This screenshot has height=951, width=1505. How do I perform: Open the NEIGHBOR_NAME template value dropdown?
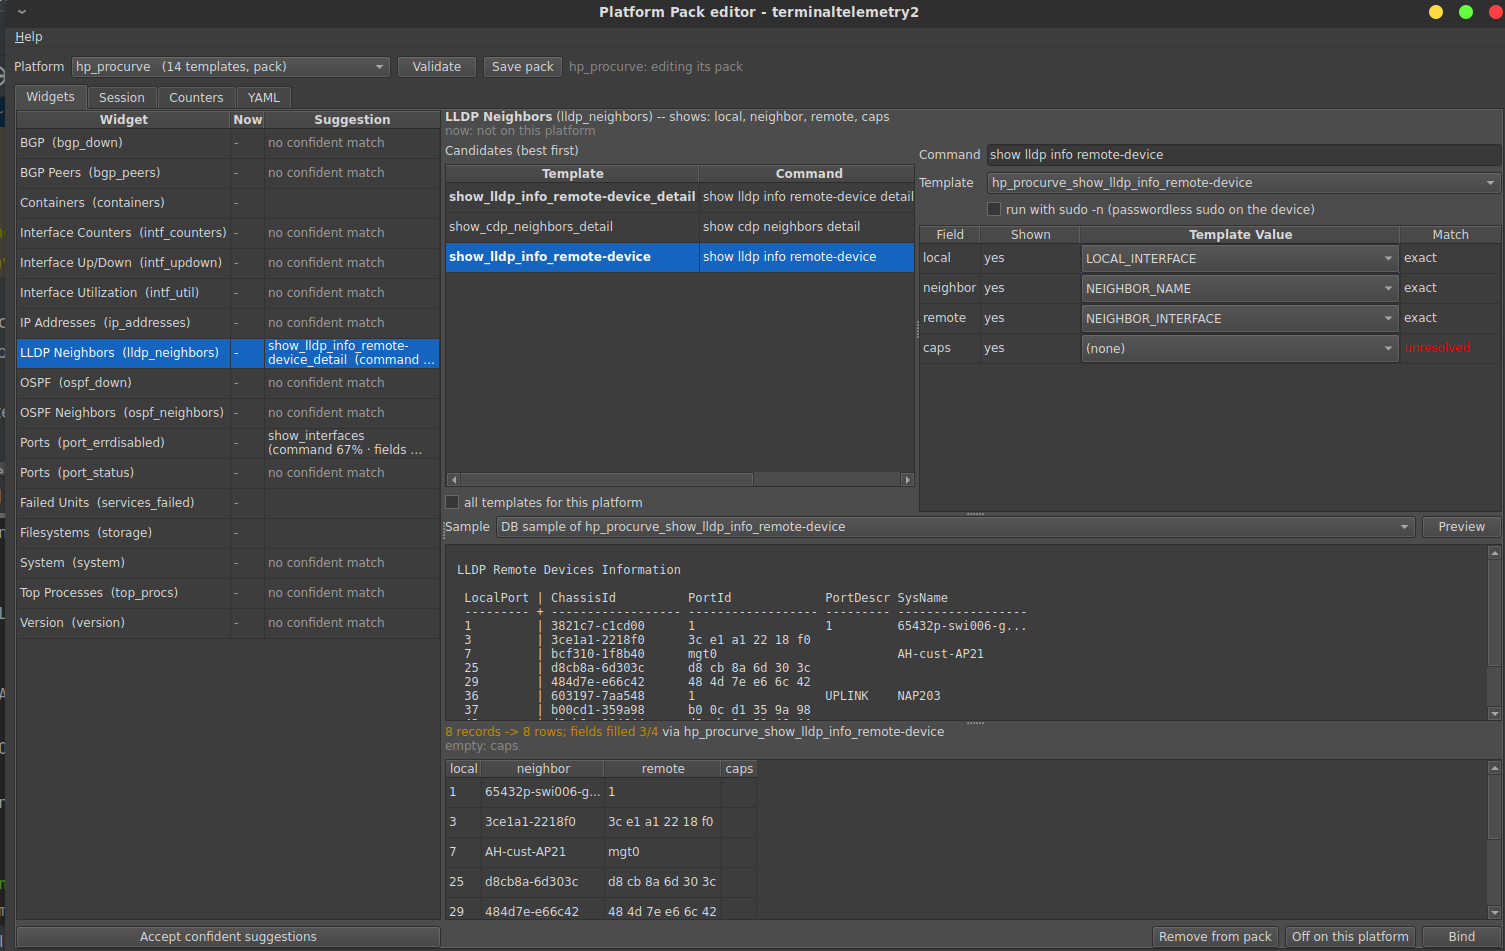click(x=1239, y=288)
